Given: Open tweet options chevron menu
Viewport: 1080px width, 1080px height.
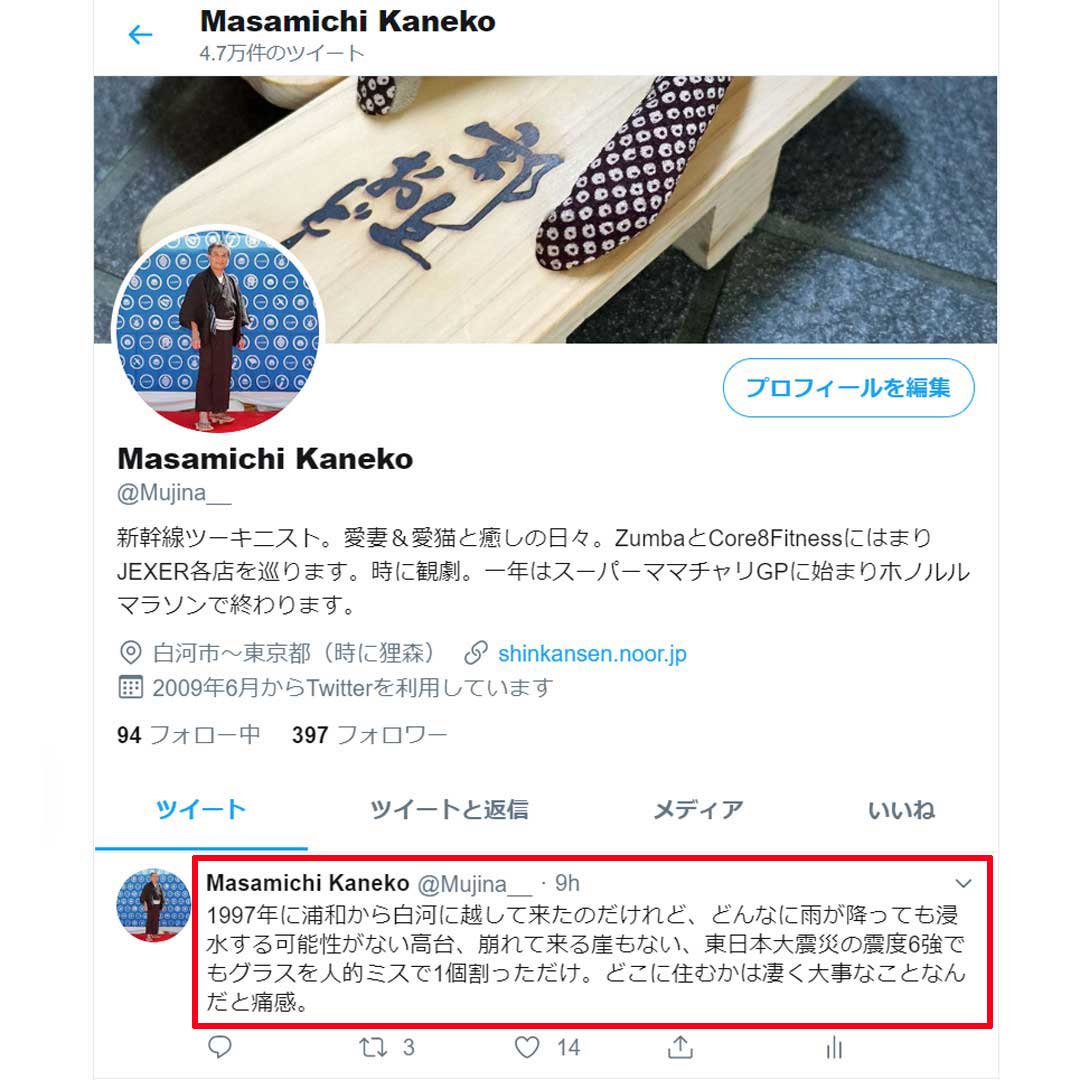Looking at the screenshot, I should pyautogui.click(x=964, y=883).
